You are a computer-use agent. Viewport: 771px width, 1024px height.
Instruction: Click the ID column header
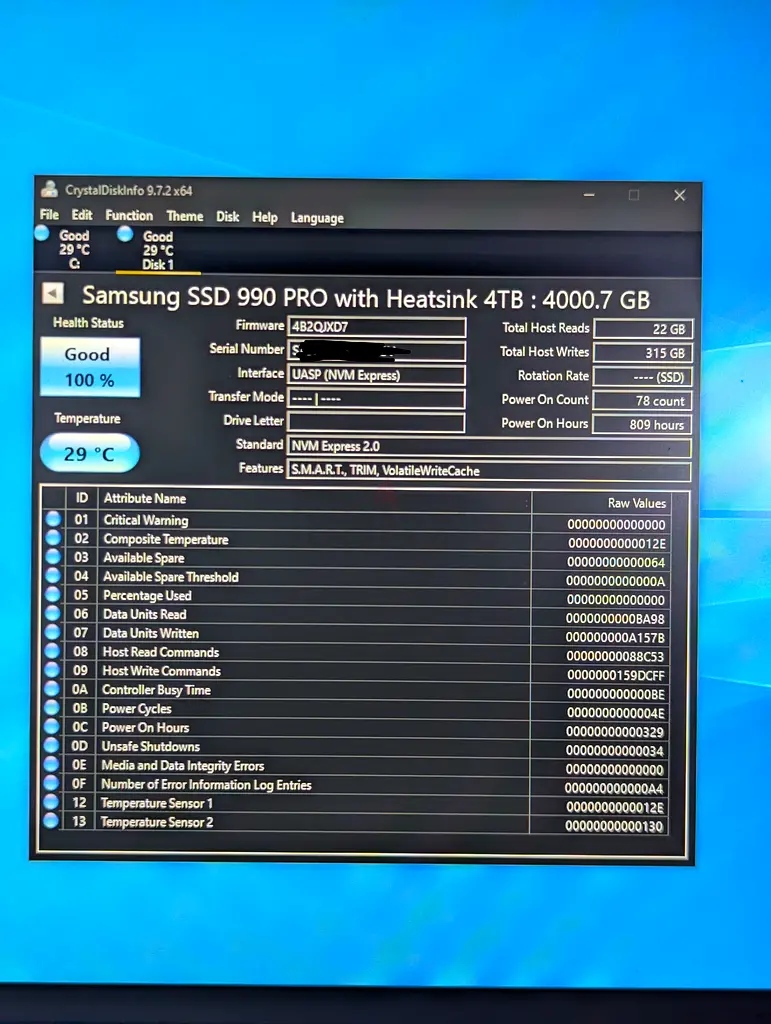(x=82, y=498)
